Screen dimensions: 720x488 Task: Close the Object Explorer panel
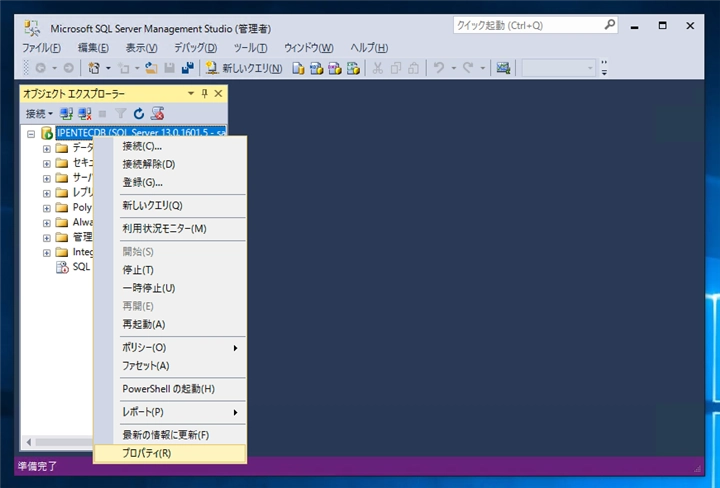pos(219,94)
